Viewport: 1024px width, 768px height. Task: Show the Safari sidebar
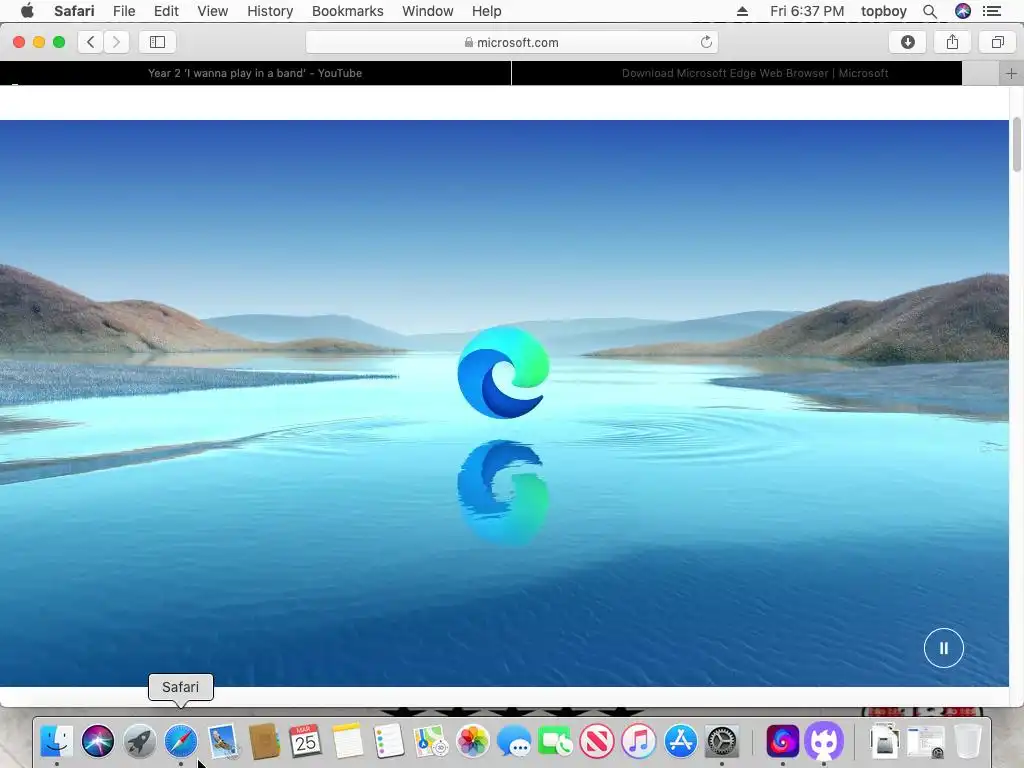tap(157, 42)
